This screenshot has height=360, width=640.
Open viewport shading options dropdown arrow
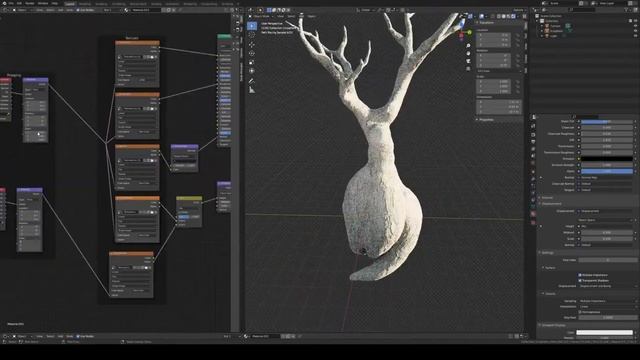point(518,16)
